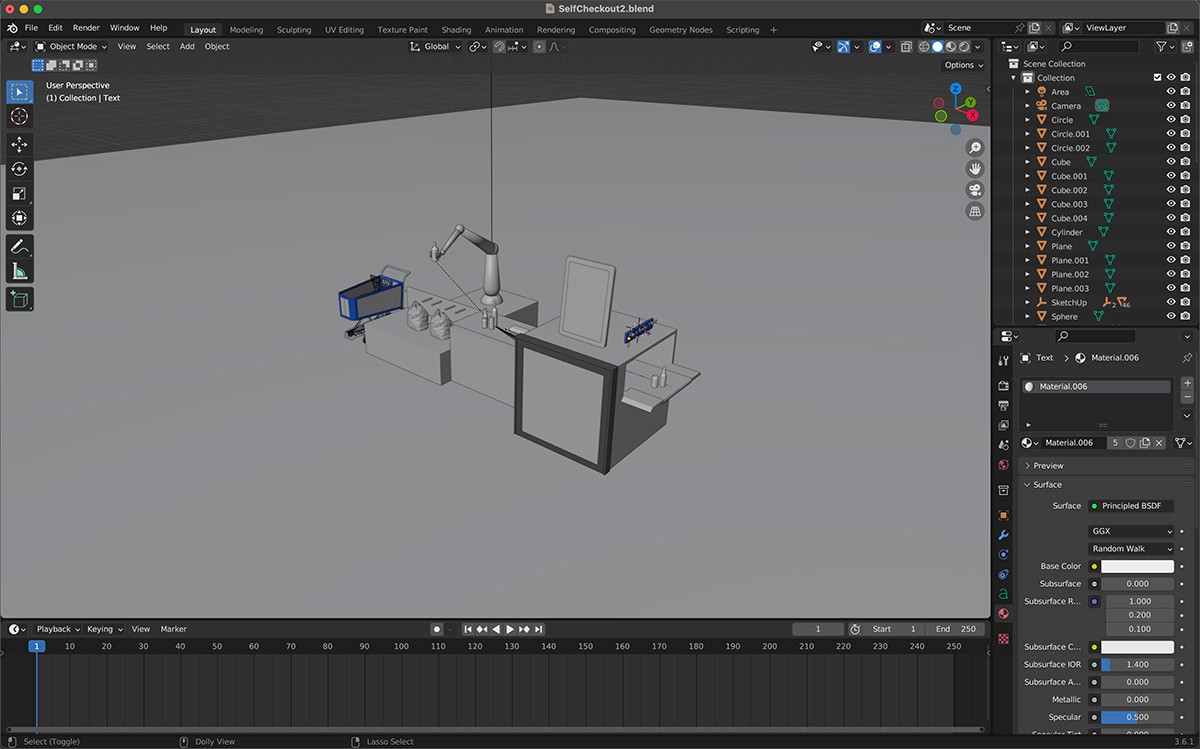1200x749 pixels.
Task: Choose the Scale tool
Action: coord(19,194)
